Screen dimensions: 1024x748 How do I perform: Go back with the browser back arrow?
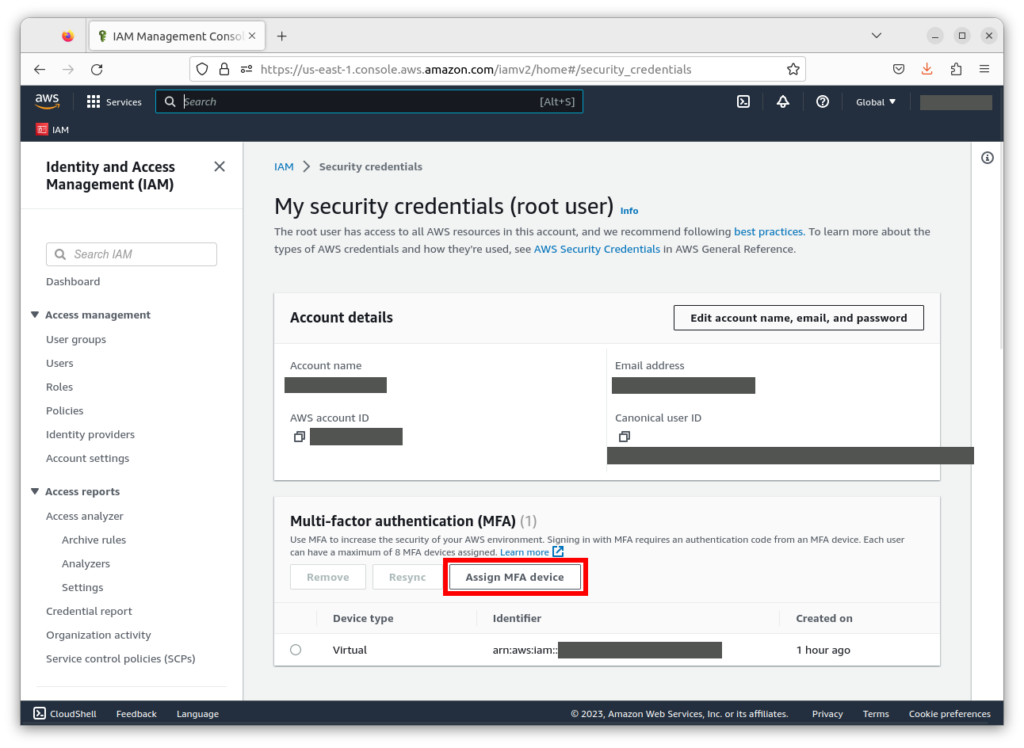[40, 69]
